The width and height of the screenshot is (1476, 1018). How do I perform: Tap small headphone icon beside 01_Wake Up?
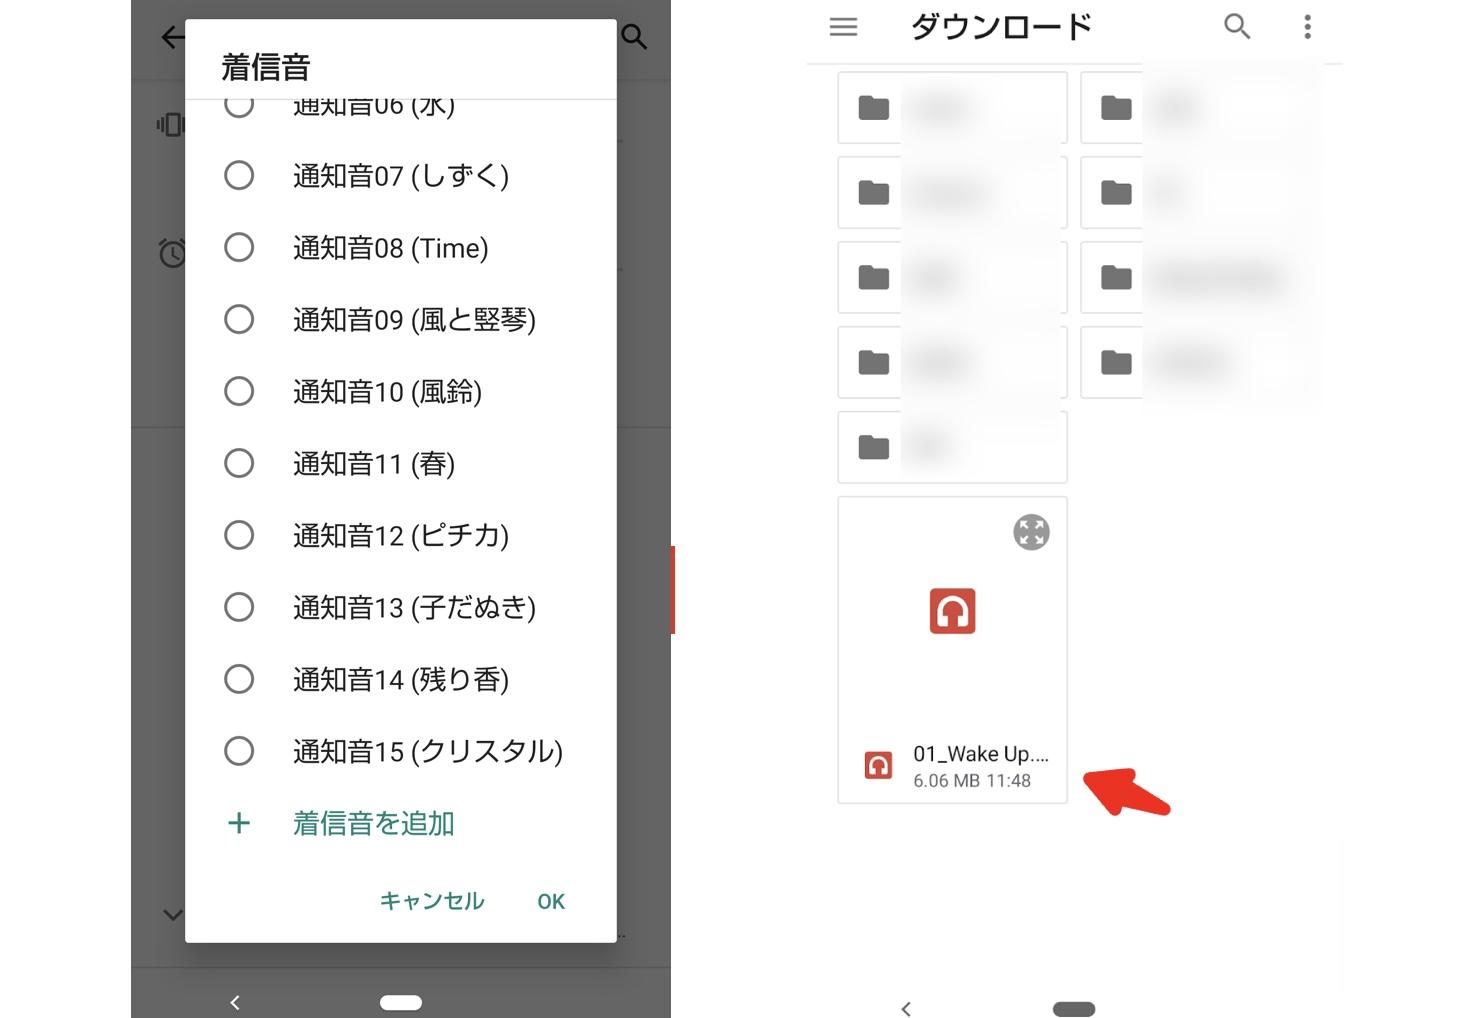point(878,765)
